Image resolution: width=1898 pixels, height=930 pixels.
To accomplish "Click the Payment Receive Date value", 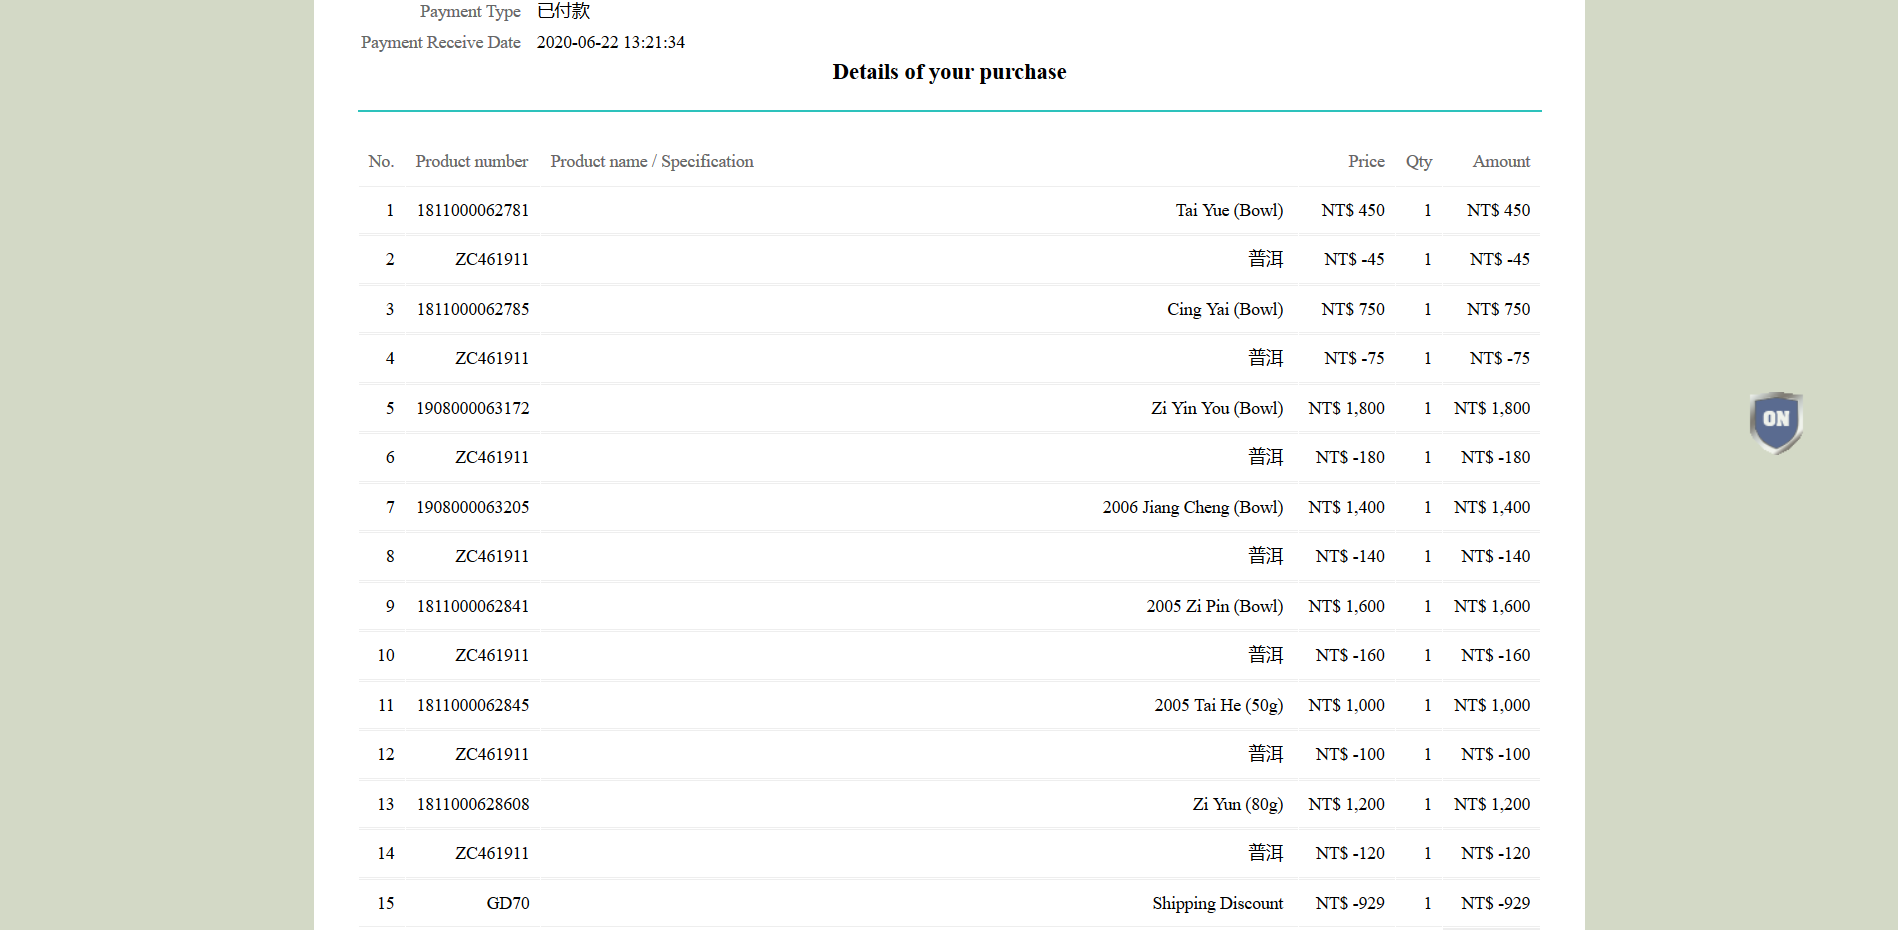I will click(x=610, y=43).
